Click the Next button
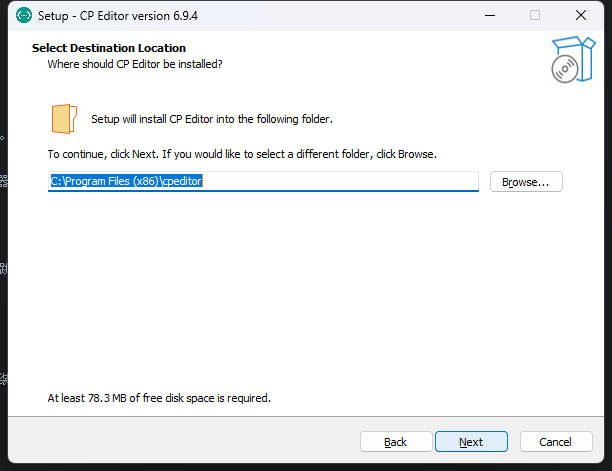 (x=471, y=441)
